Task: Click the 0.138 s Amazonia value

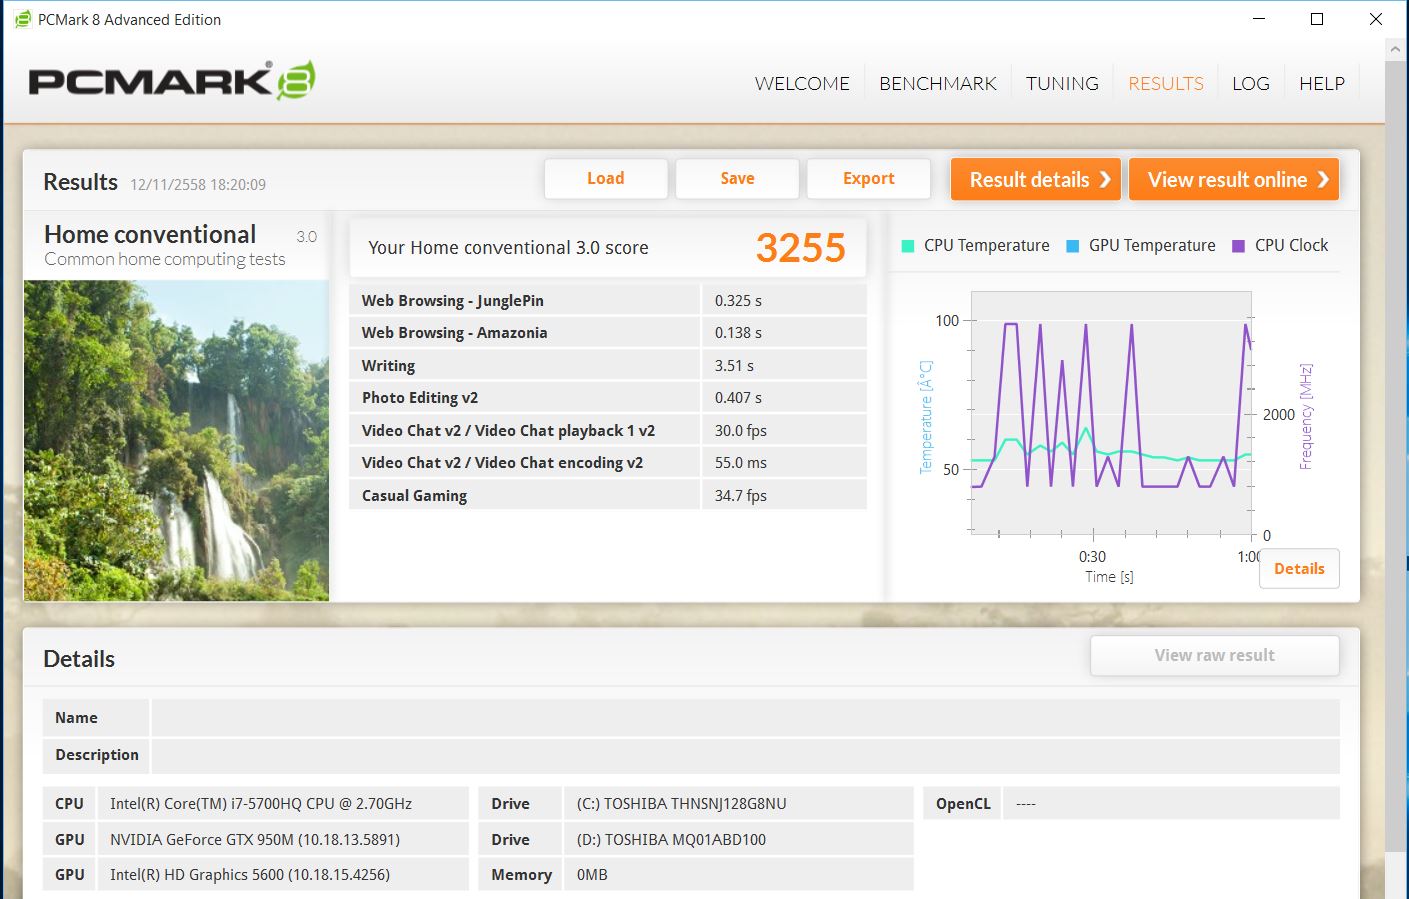Action: coord(738,333)
